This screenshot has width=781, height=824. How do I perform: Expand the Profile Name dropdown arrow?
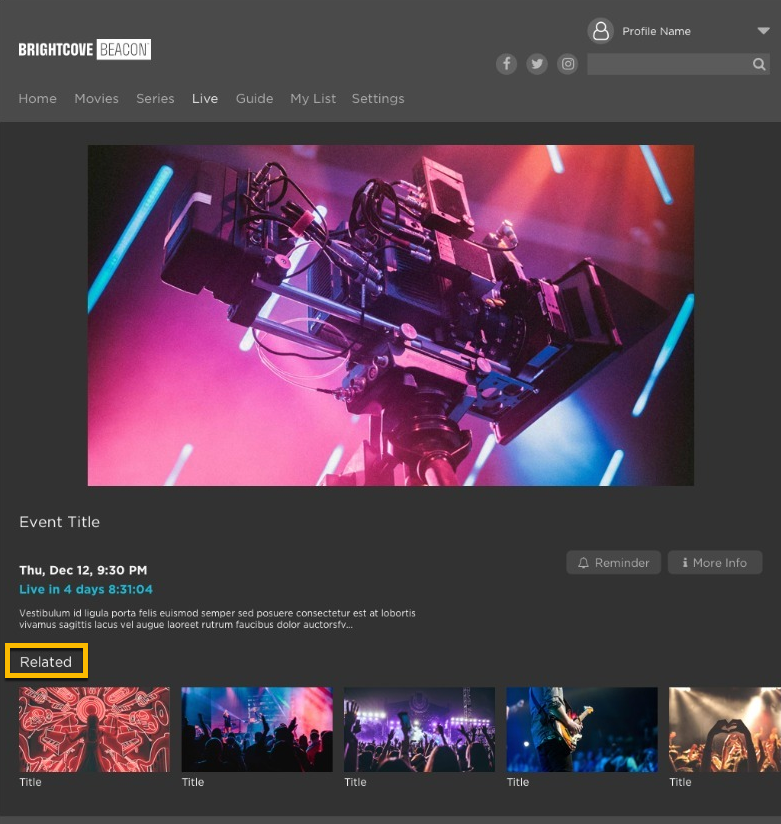(763, 31)
